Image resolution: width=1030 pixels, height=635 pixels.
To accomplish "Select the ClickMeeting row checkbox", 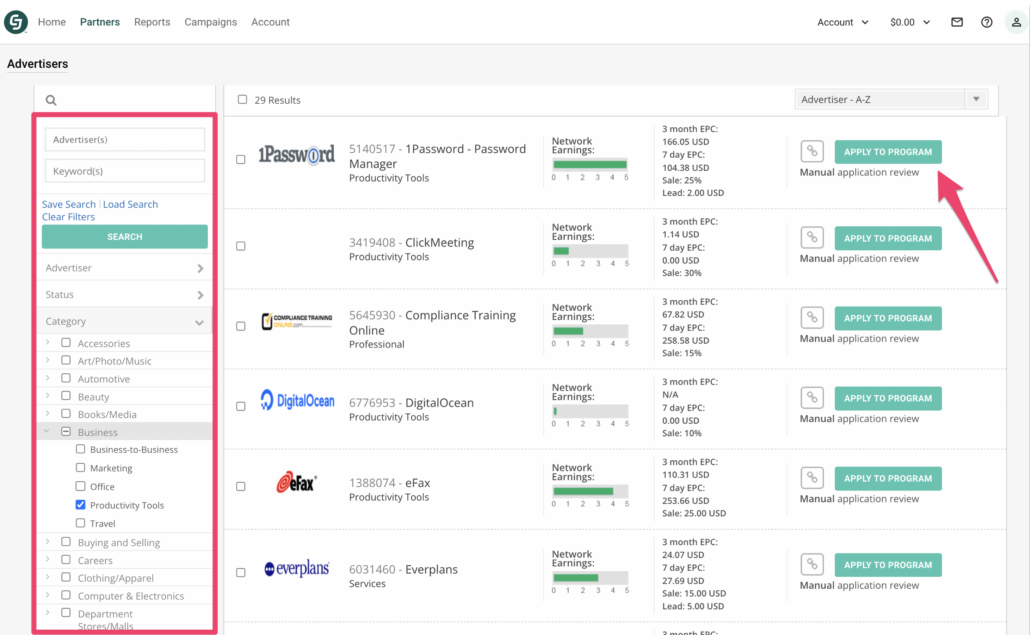I will (x=241, y=246).
